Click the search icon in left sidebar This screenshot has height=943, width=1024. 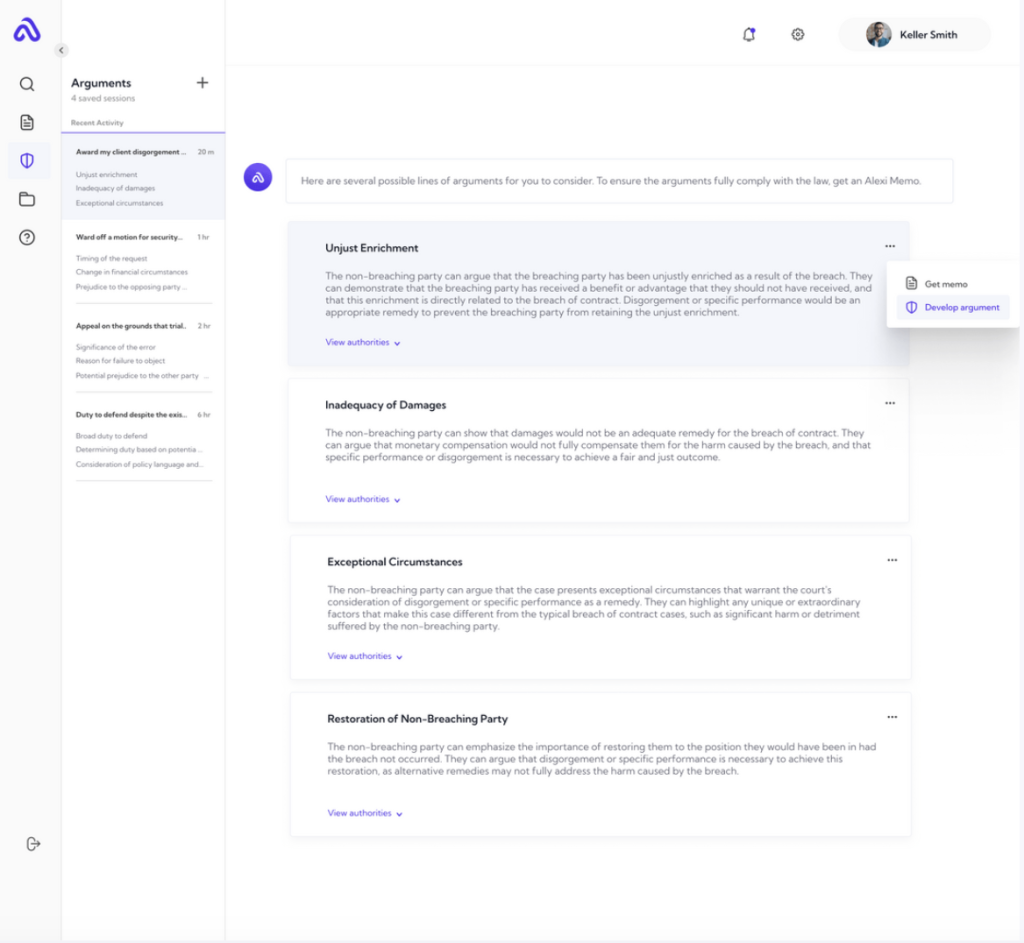pyautogui.click(x=27, y=84)
